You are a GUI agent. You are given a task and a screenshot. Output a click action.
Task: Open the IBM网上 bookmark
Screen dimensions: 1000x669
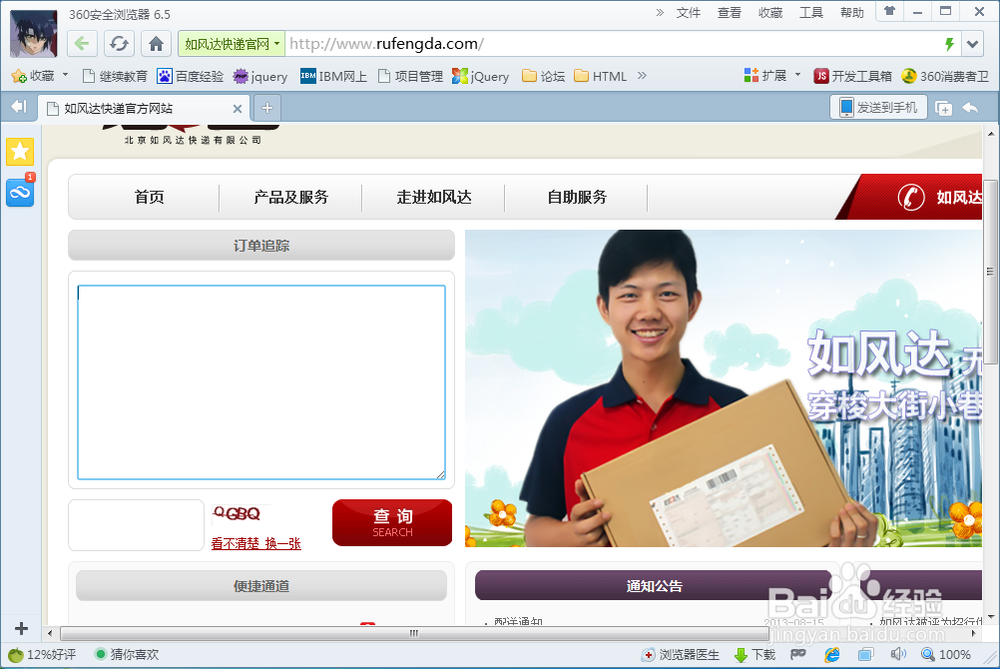[x=334, y=76]
